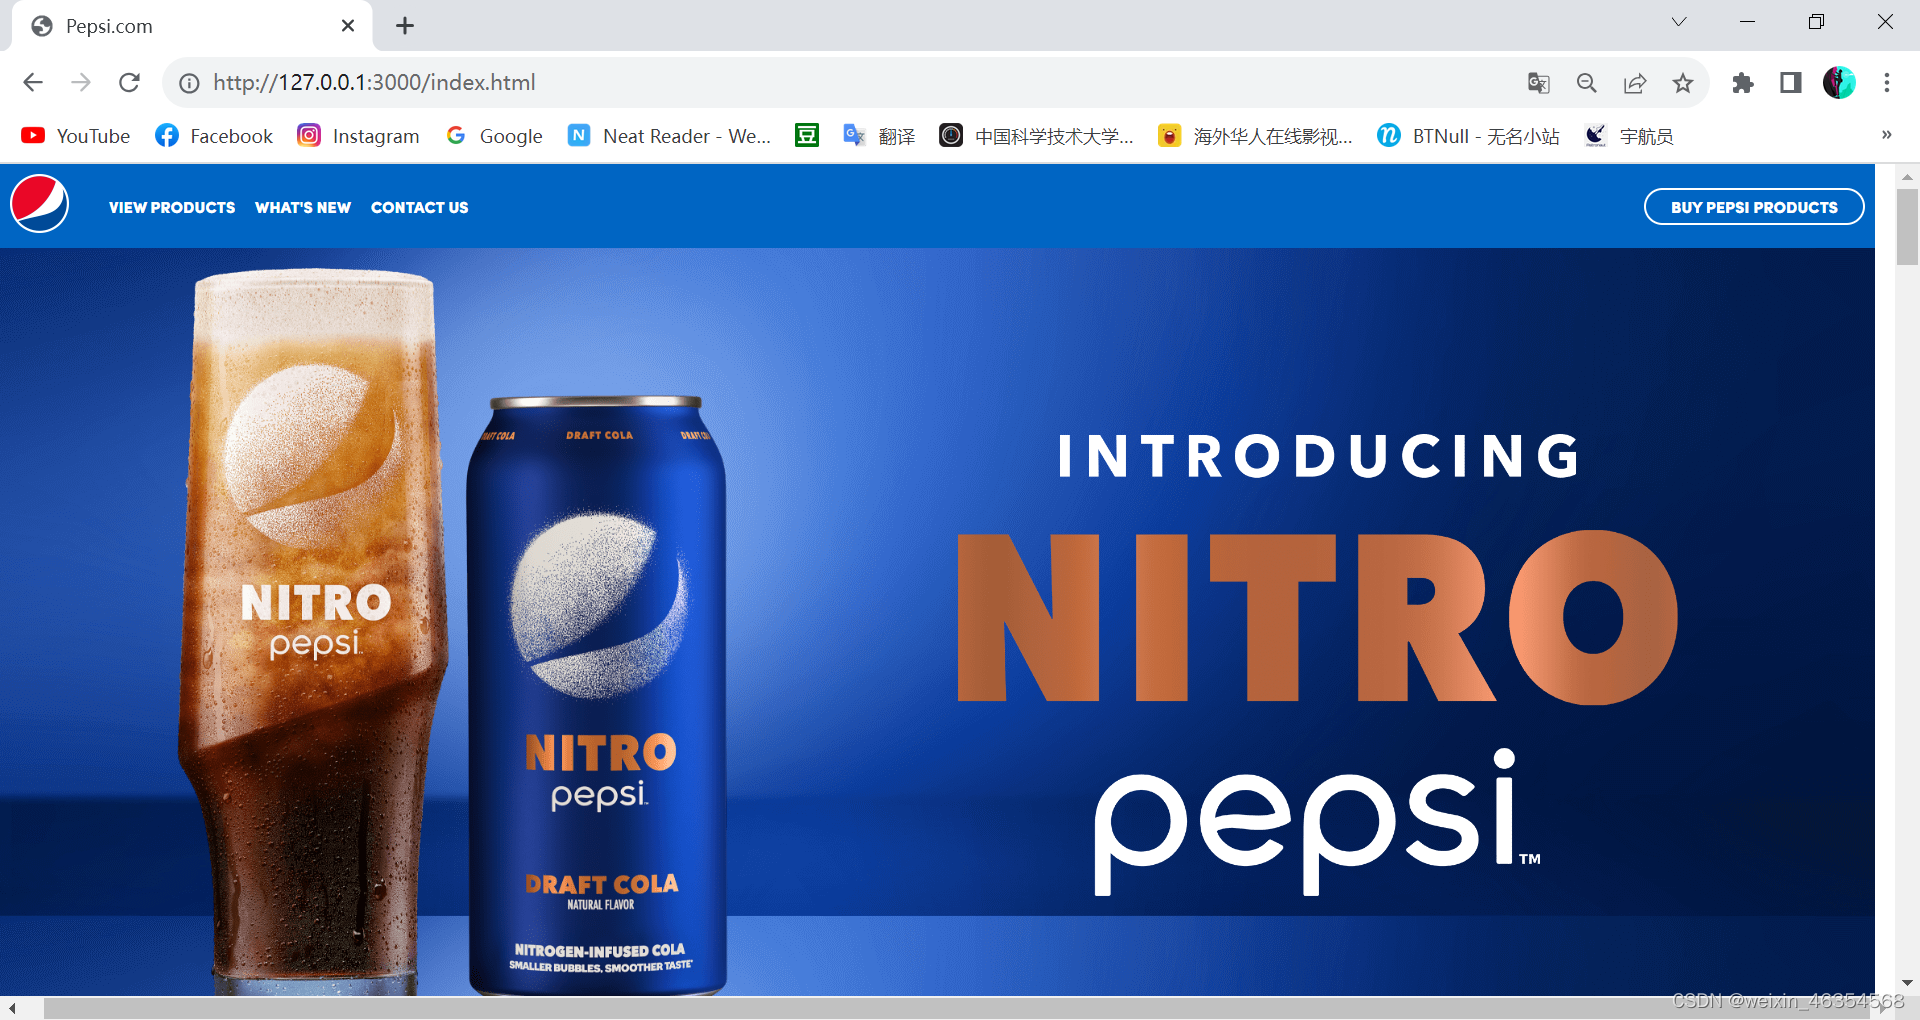
Task: Share this page via share icon
Action: (x=1635, y=83)
